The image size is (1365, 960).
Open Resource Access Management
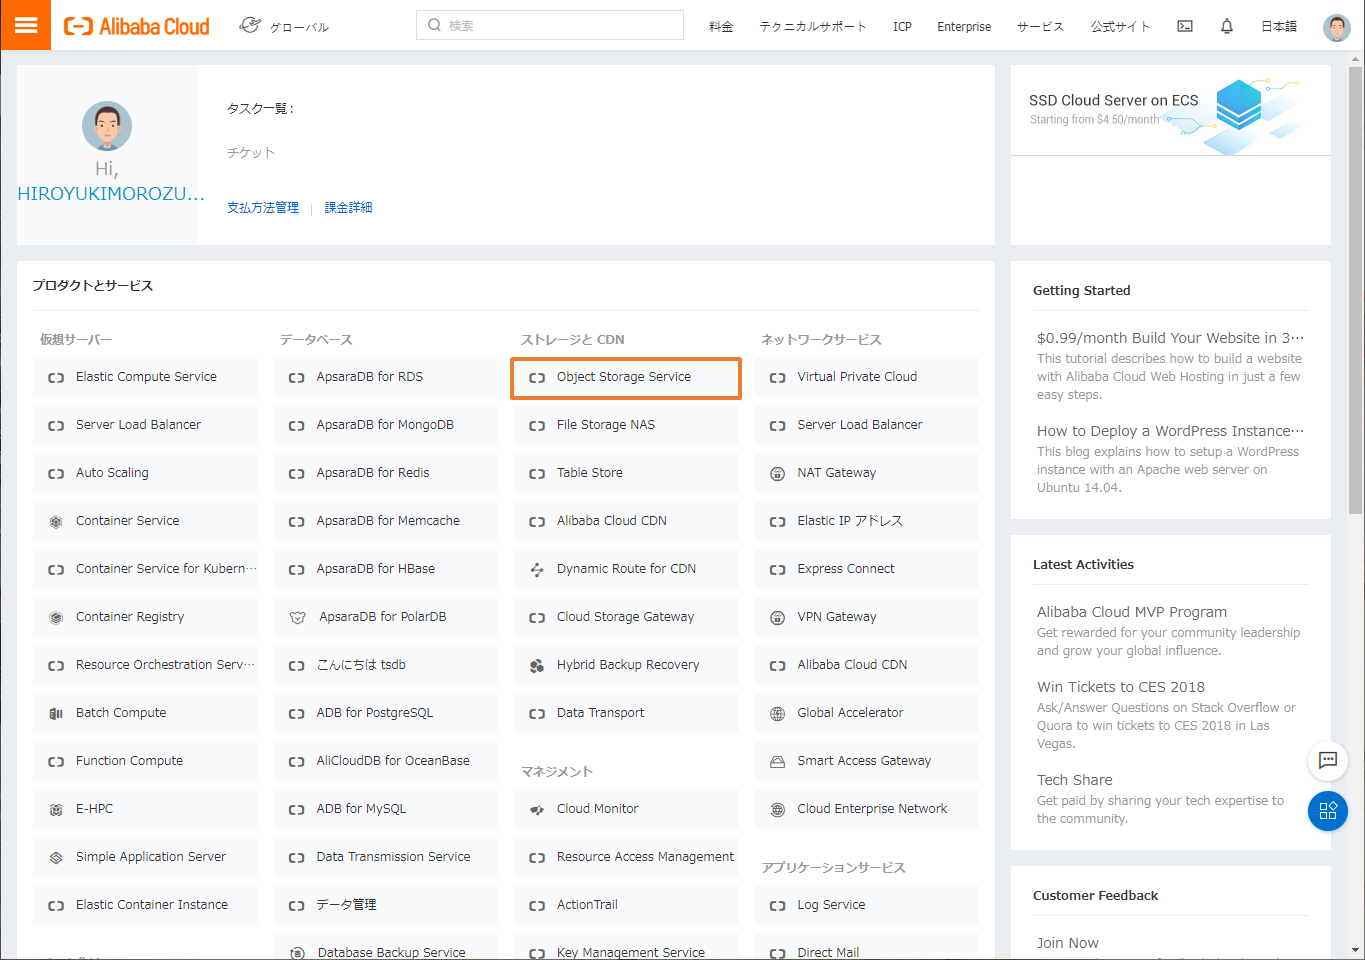click(626, 857)
